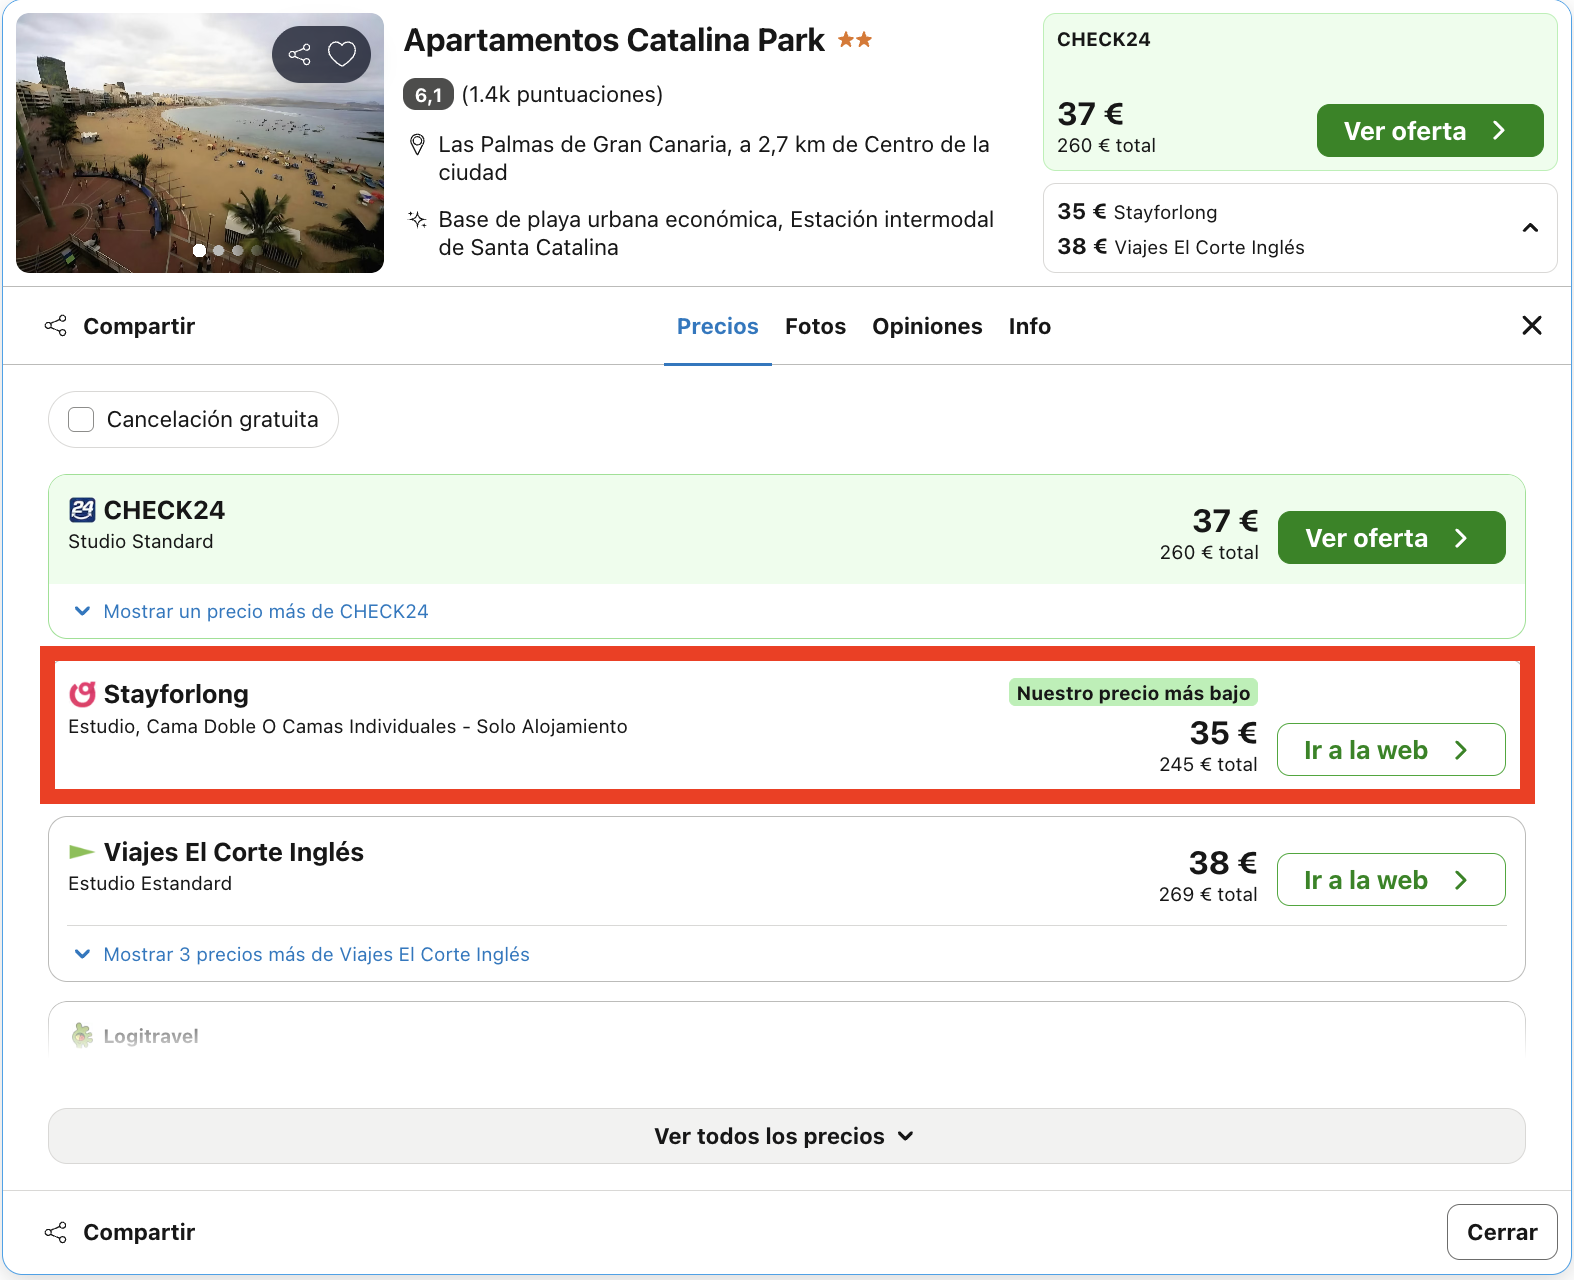Open the Opiniones tab

click(927, 326)
